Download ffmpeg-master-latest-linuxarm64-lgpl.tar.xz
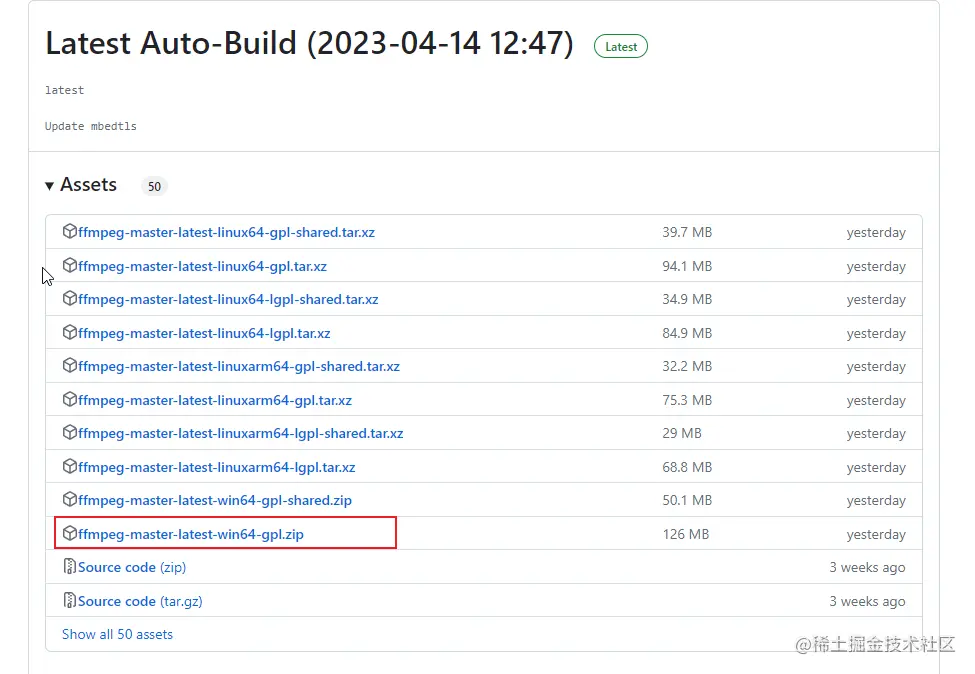The width and height of the screenshot is (975, 674). click(216, 468)
